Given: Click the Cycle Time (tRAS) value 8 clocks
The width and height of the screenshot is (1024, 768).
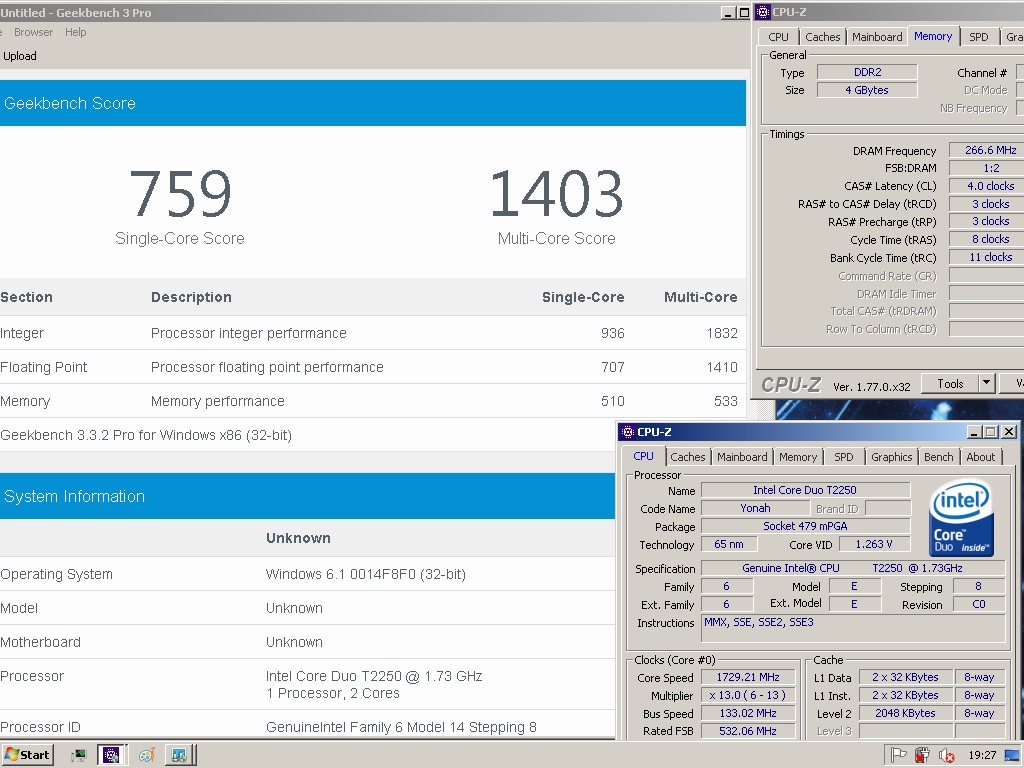Looking at the screenshot, I should pos(989,240).
